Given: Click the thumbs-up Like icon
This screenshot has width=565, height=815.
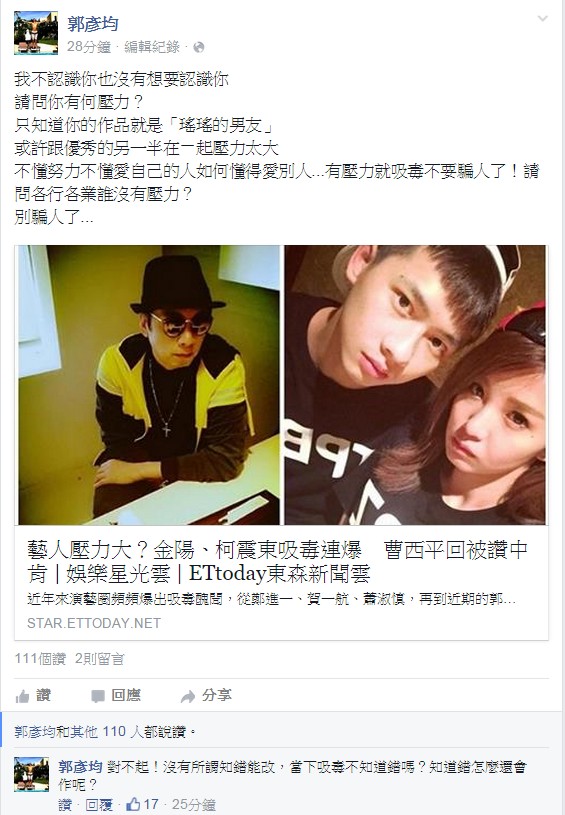Looking at the screenshot, I should (x=22, y=696).
